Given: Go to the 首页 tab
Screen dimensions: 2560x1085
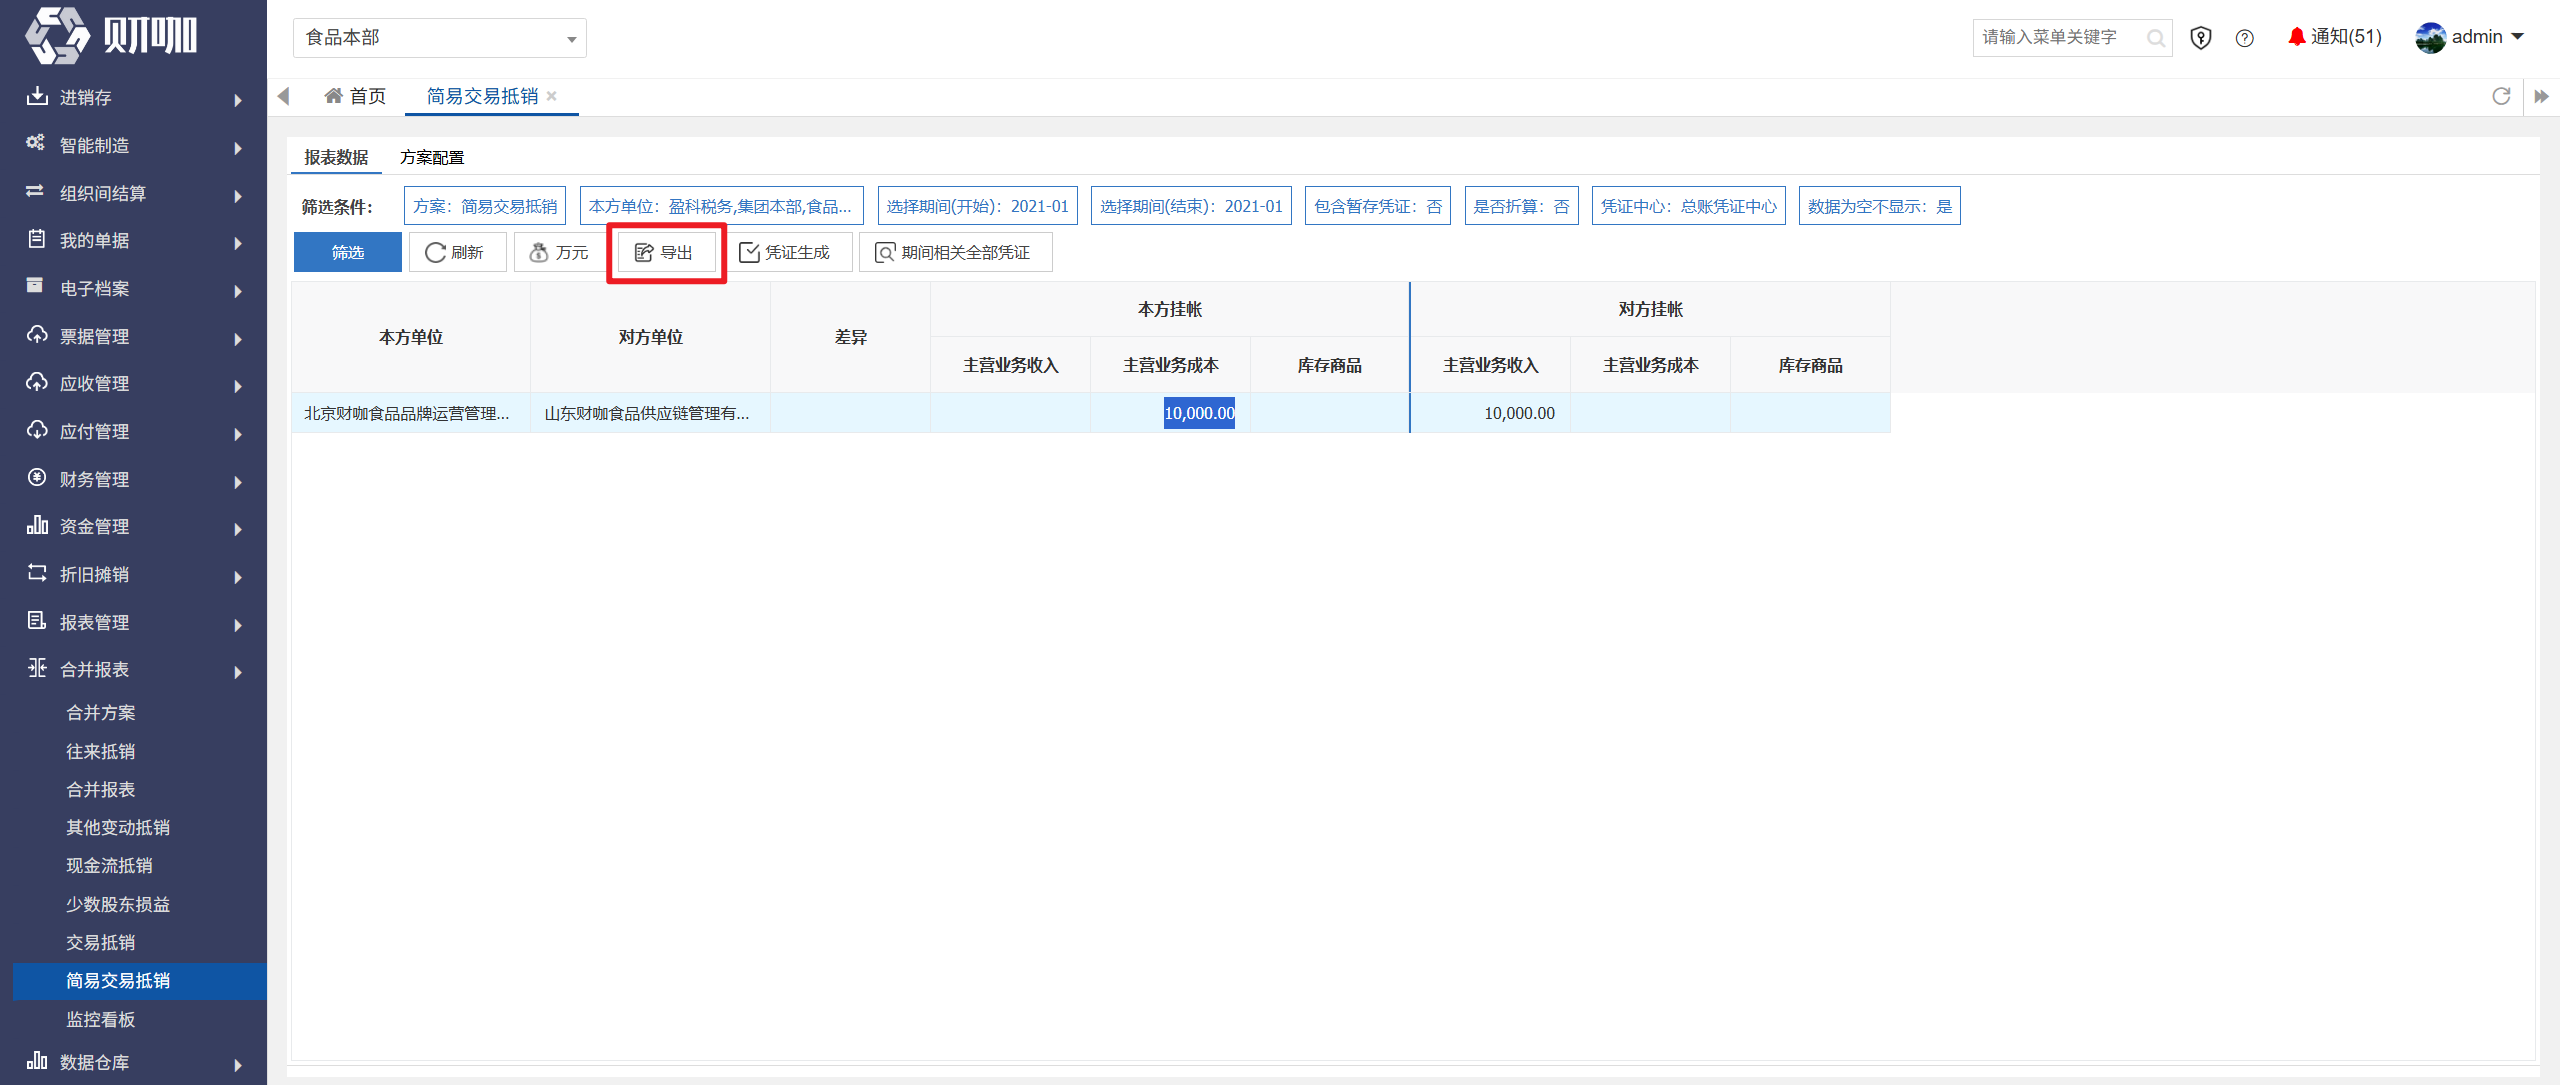Looking at the screenshot, I should point(356,96).
